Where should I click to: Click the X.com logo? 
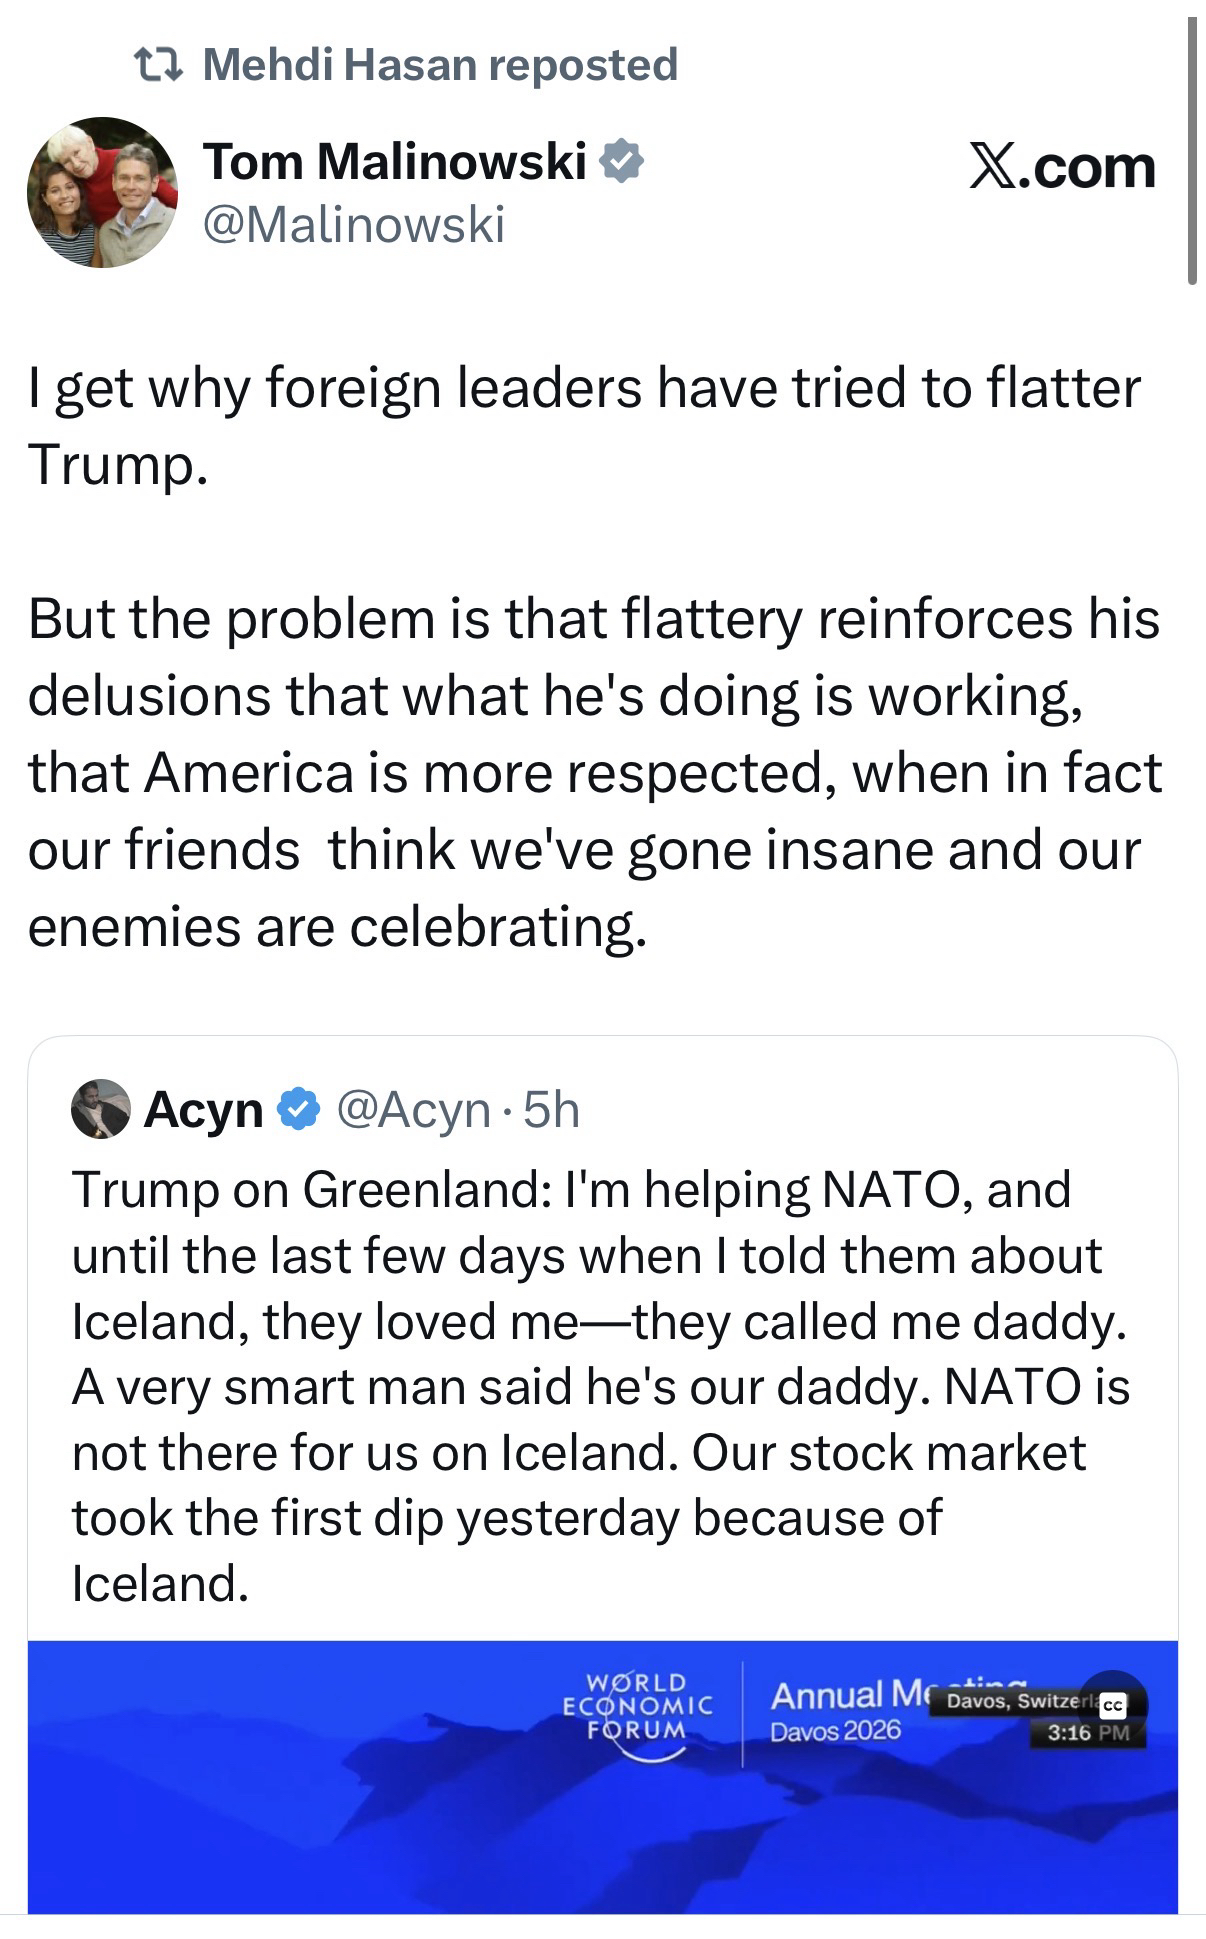coord(1062,167)
